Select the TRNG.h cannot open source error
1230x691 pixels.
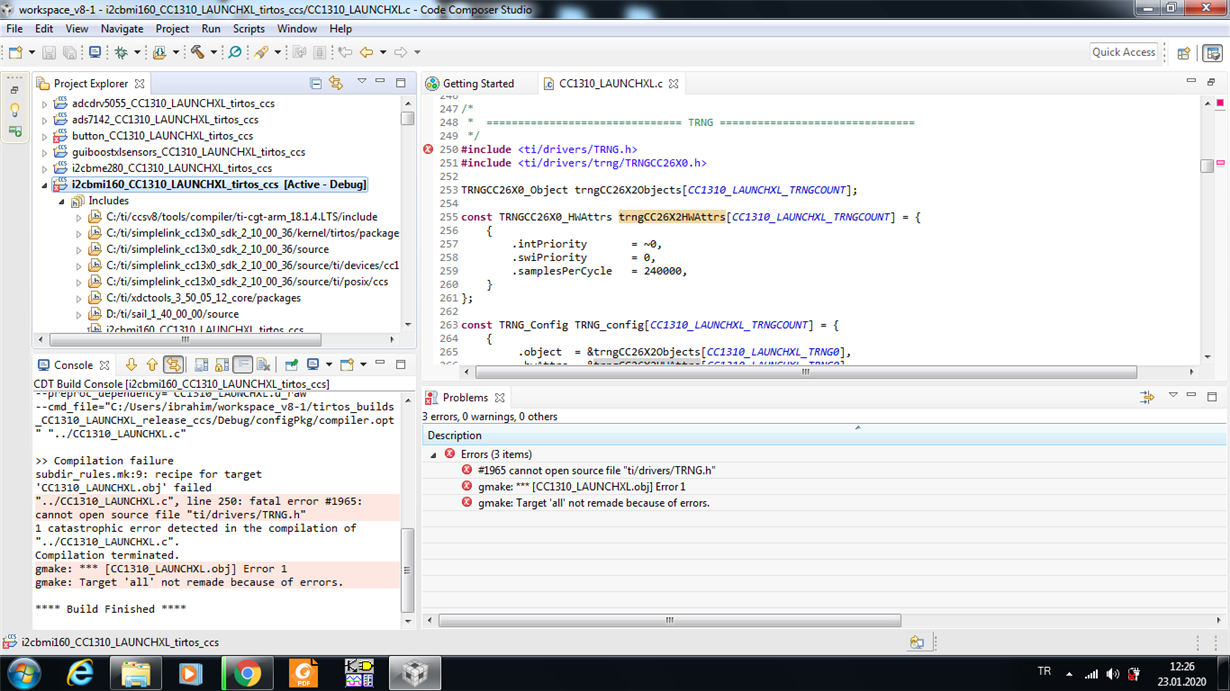click(595, 470)
